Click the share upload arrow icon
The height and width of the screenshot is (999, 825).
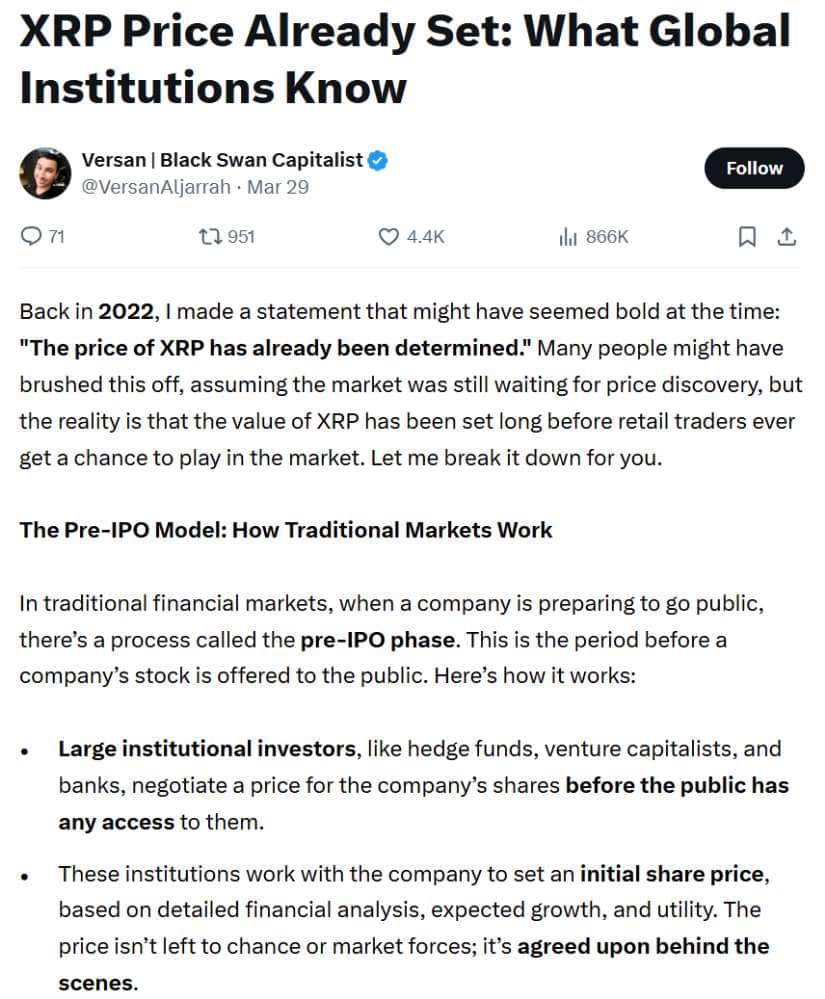[787, 236]
